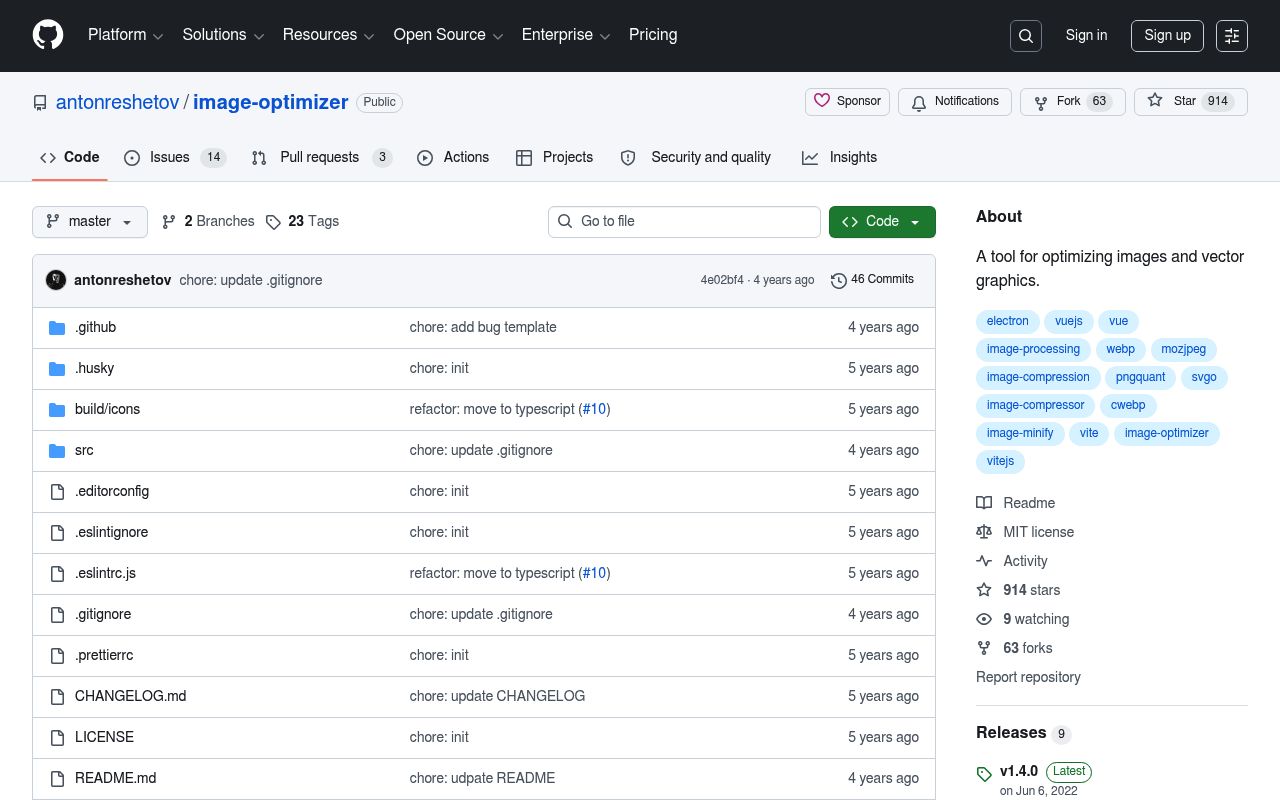This screenshot has width=1280, height=800.
Task: Click the Star icon to star the repo
Action: click(x=1155, y=101)
